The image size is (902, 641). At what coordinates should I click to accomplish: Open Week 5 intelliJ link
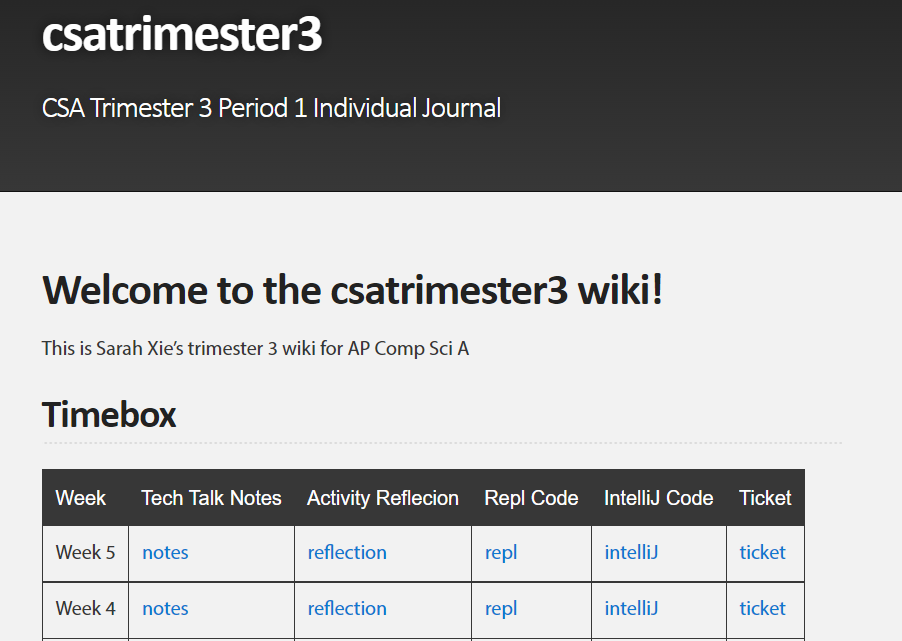click(x=631, y=553)
